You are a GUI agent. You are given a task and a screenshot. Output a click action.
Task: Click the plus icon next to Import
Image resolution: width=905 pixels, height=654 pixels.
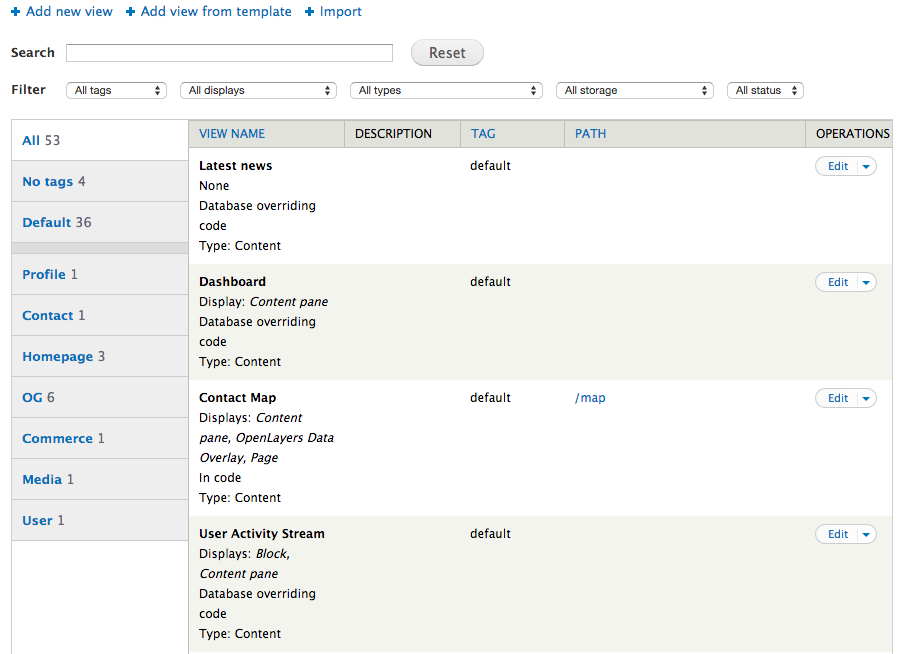click(309, 11)
